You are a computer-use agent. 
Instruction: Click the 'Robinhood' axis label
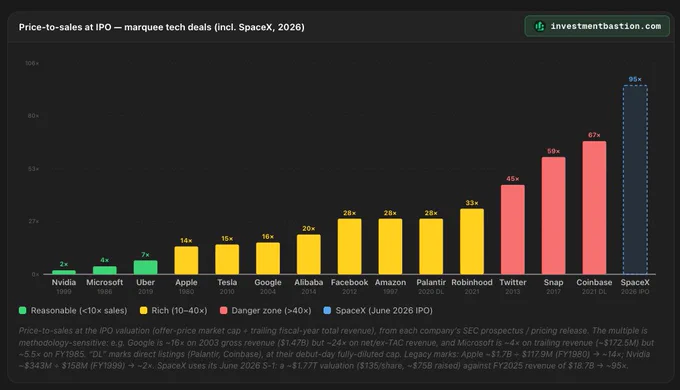472,282
